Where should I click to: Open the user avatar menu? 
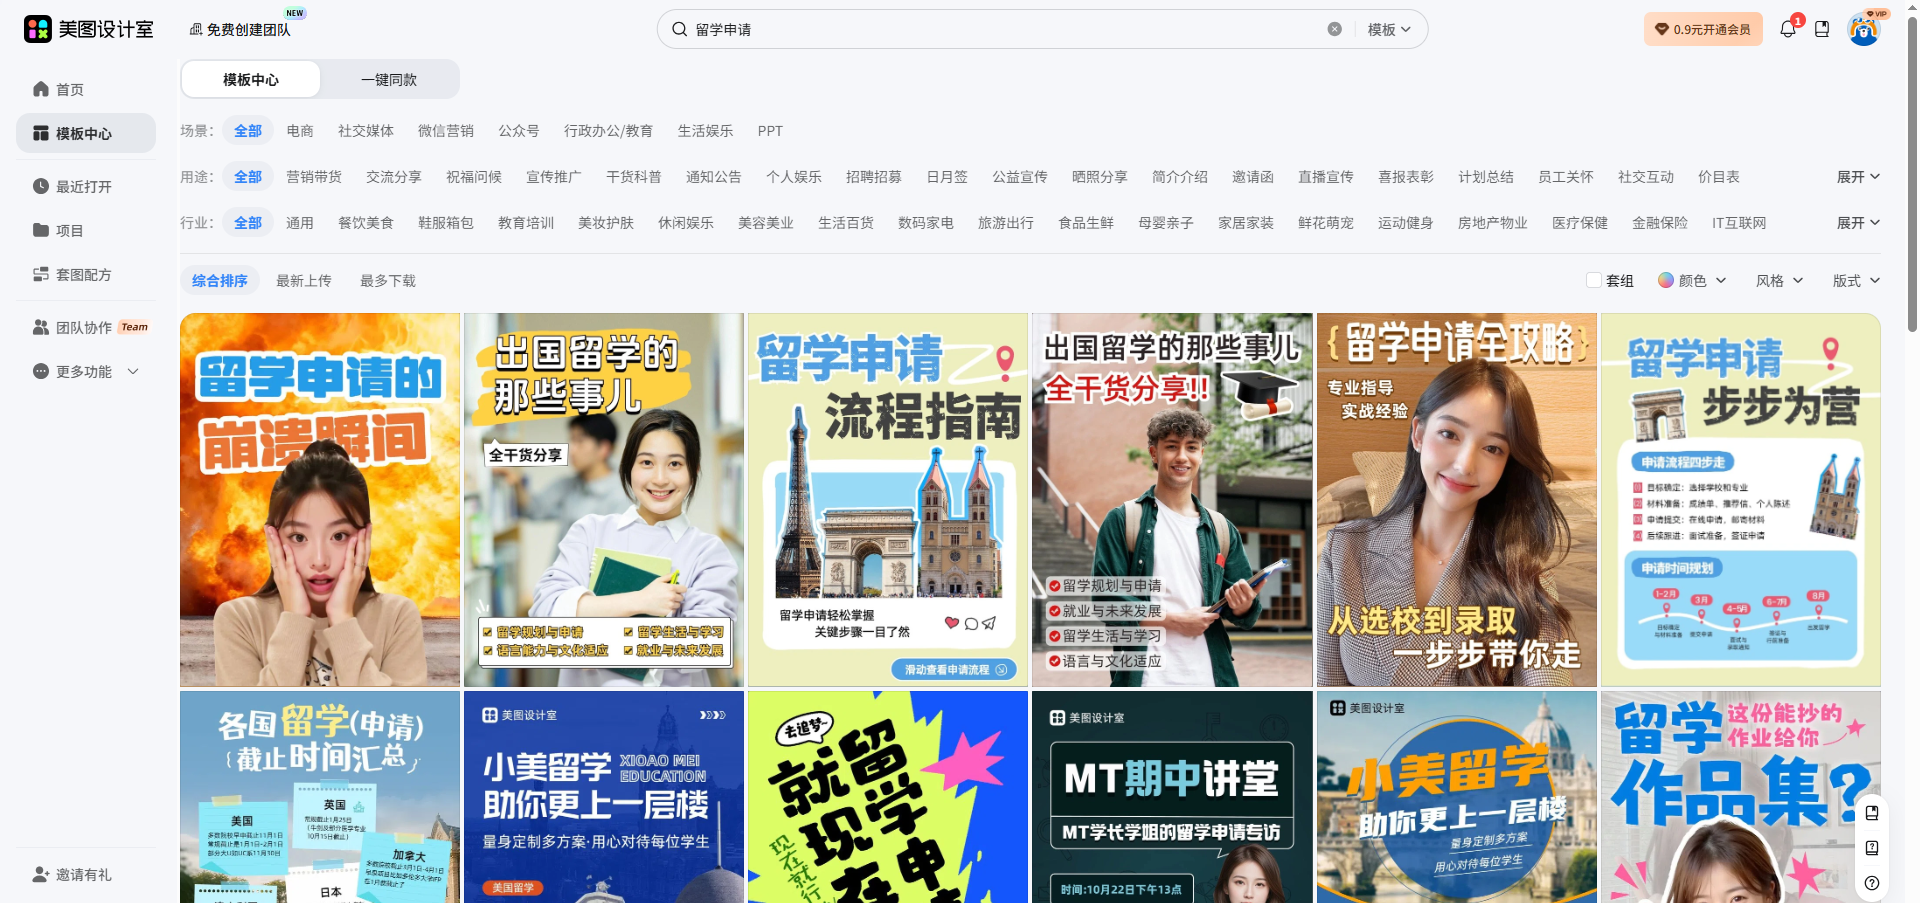pyautogui.click(x=1863, y=29)
